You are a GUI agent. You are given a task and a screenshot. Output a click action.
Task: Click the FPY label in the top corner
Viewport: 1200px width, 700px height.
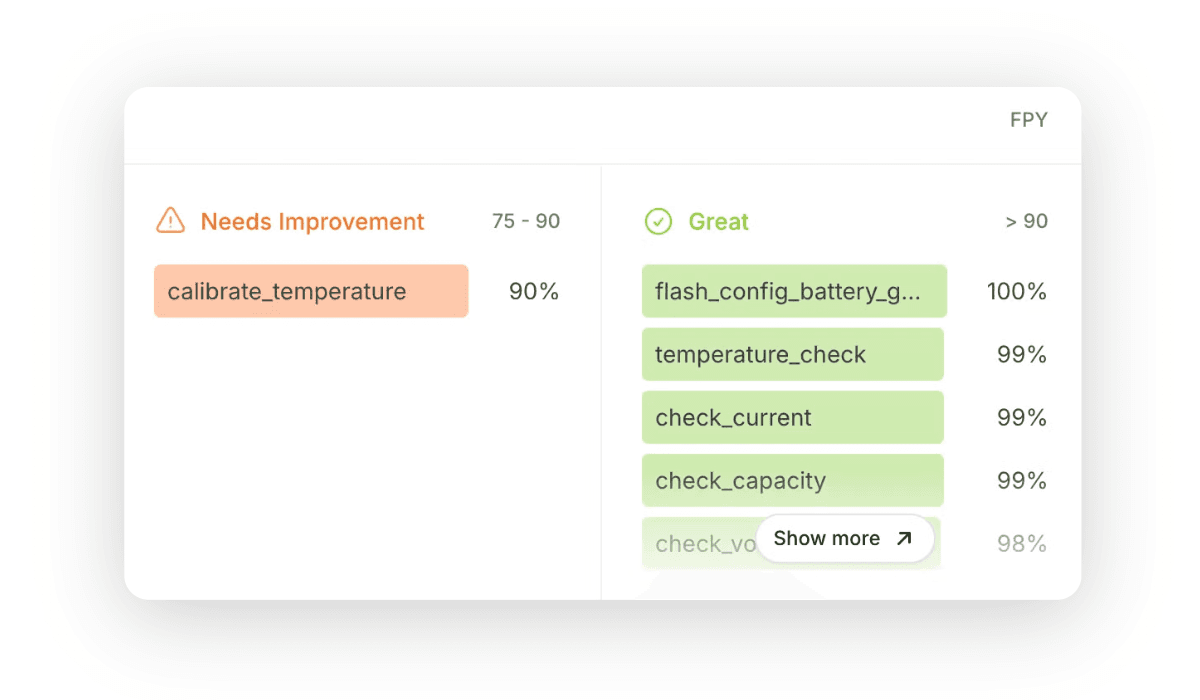pos(1029,119)
